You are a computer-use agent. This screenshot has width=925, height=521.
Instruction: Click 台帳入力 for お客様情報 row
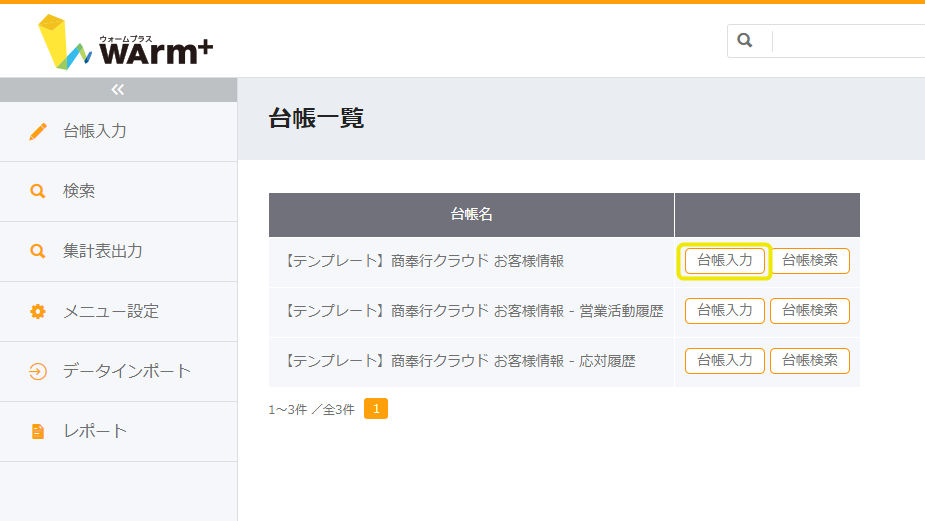[x=724, y=260]
